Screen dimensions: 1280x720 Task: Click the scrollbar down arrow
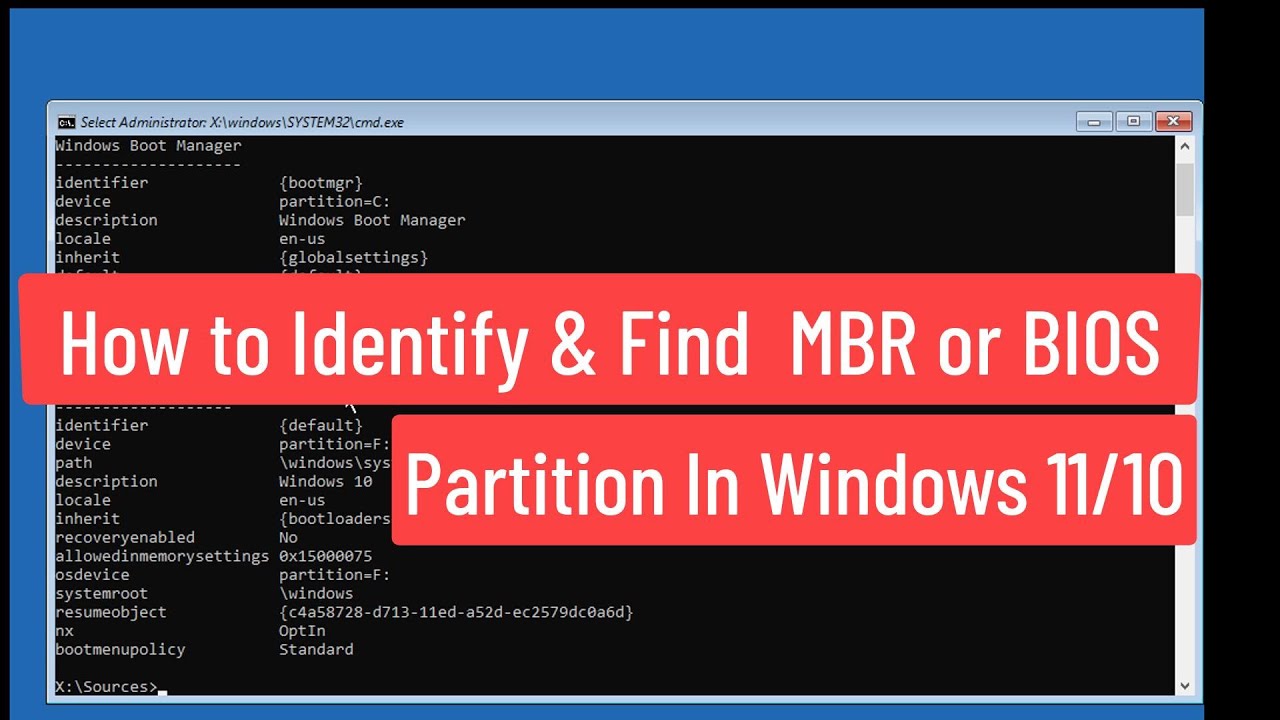click(1185, 686)
